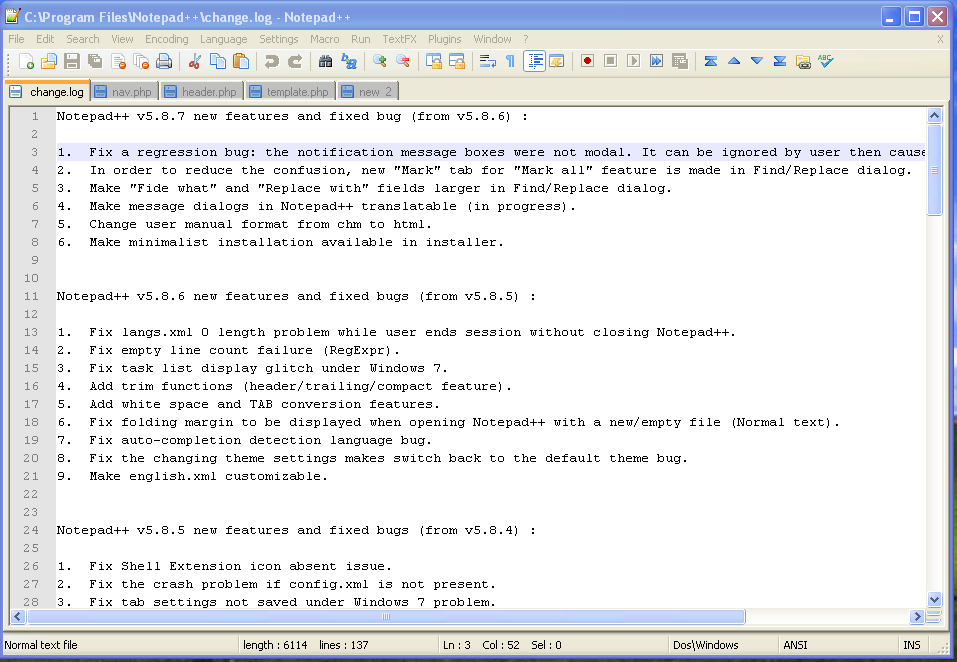Click the blue up triangle icon
The image size is (957, 662).
pos(734,61)
